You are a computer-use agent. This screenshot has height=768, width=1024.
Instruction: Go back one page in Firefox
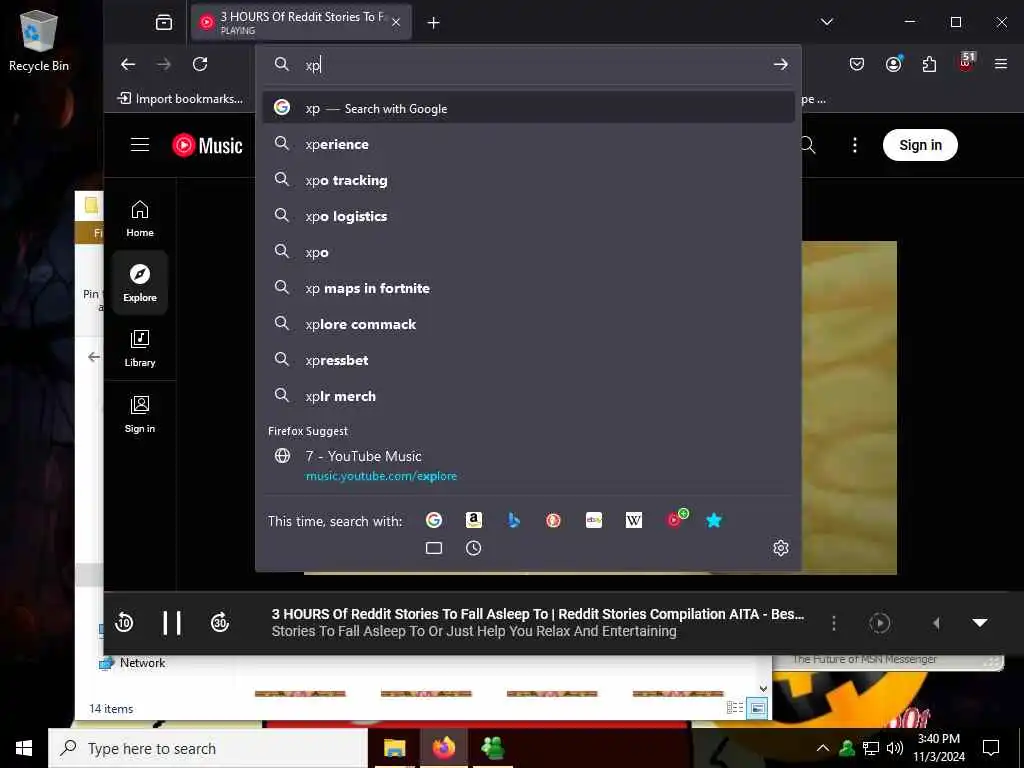coord(128,64)
